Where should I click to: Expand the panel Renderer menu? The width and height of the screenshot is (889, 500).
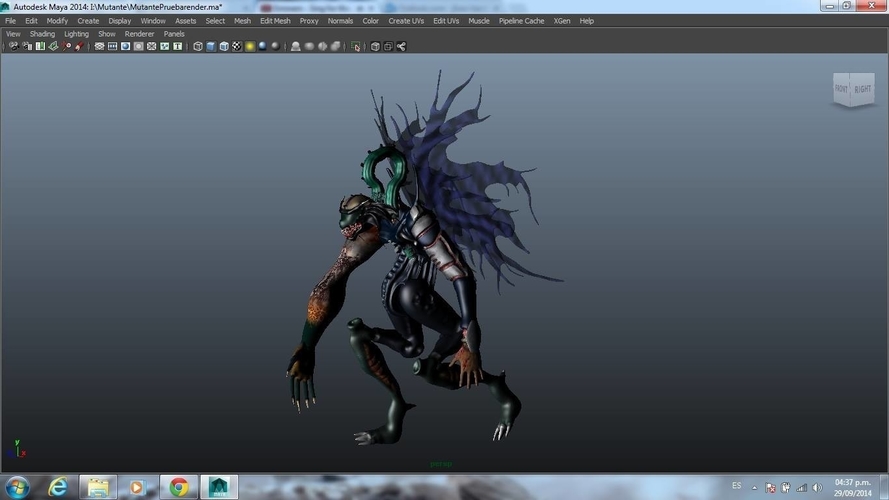(139, 34)
